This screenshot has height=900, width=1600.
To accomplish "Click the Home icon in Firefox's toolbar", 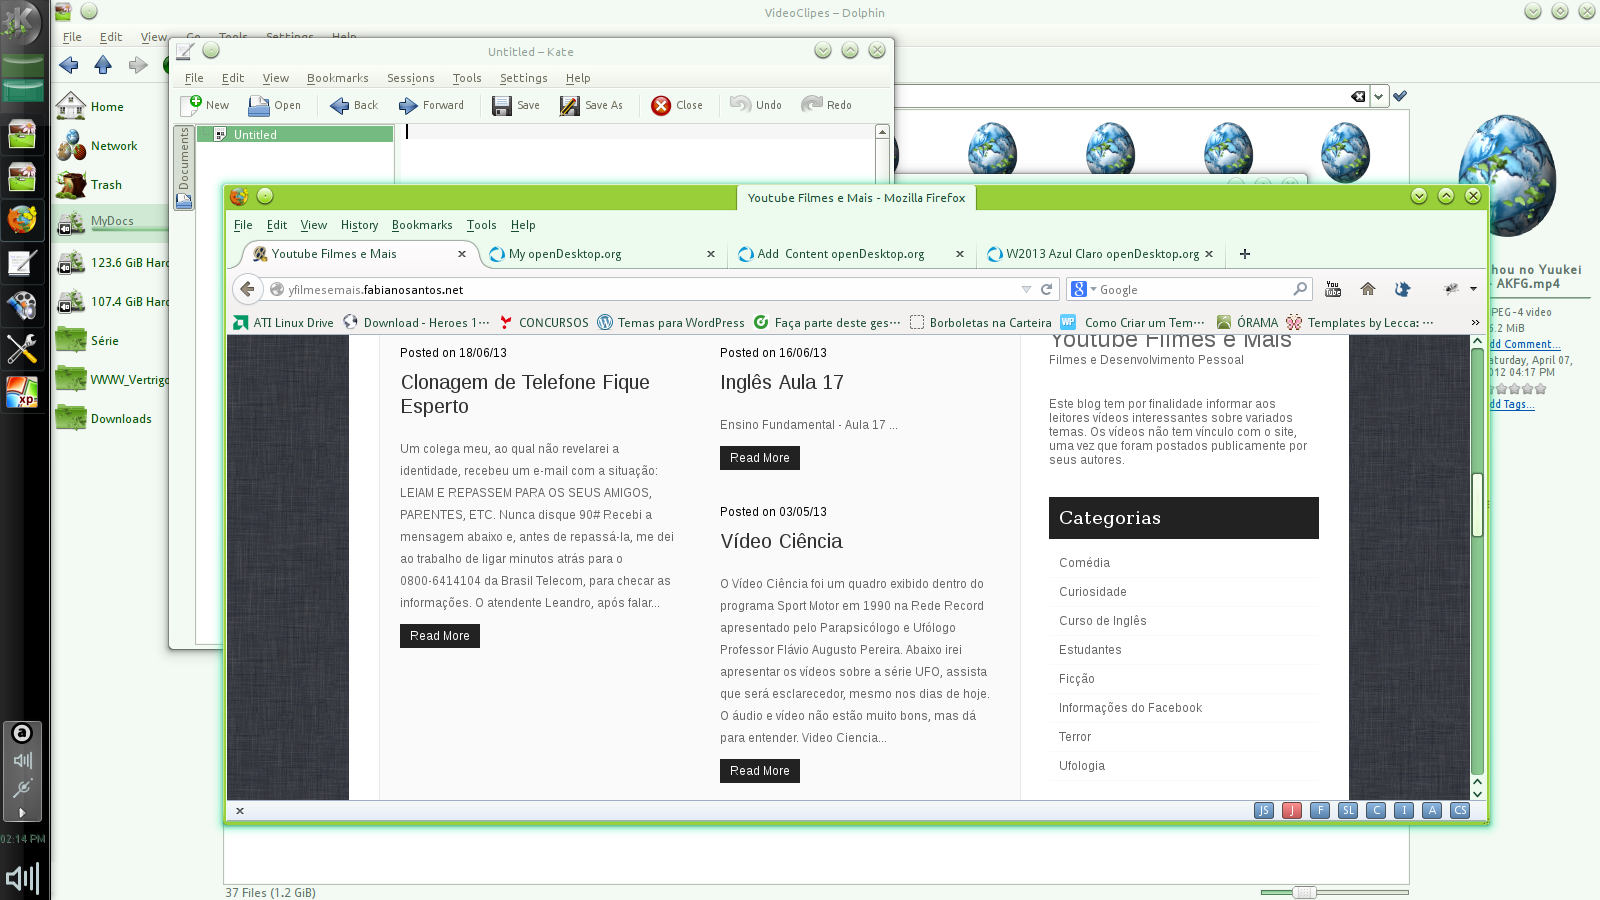I will [1368, 289].
